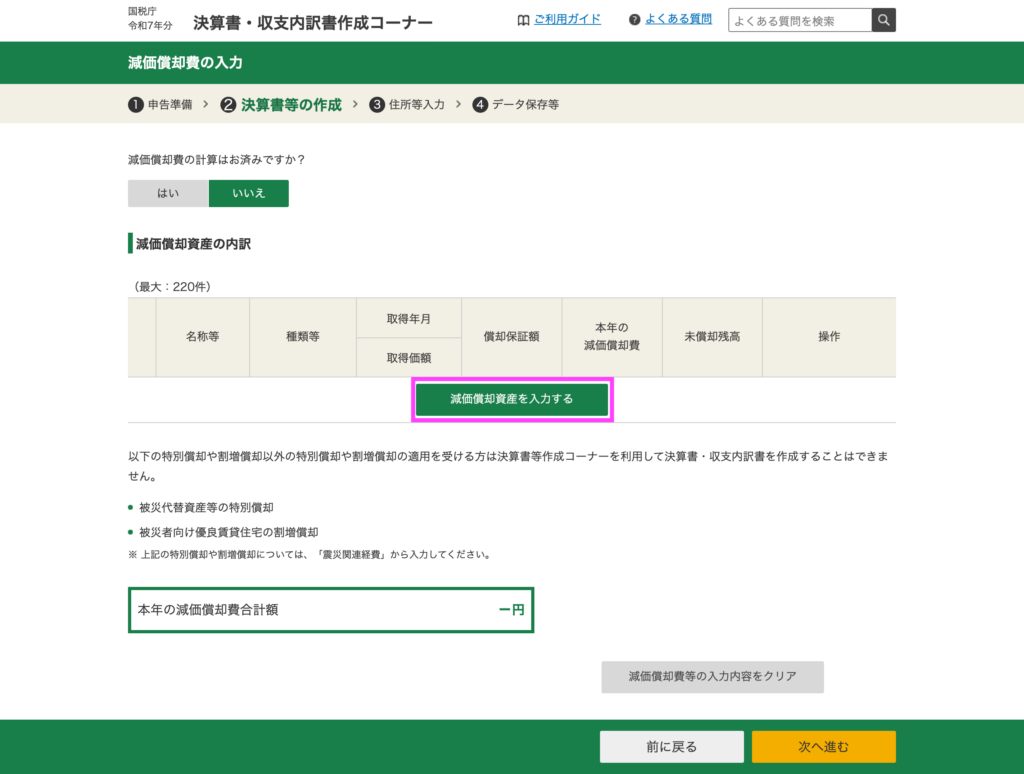Click the 操作 column header
The height and width of the screenshot is (774, 1024).
[x=829, y=337]
